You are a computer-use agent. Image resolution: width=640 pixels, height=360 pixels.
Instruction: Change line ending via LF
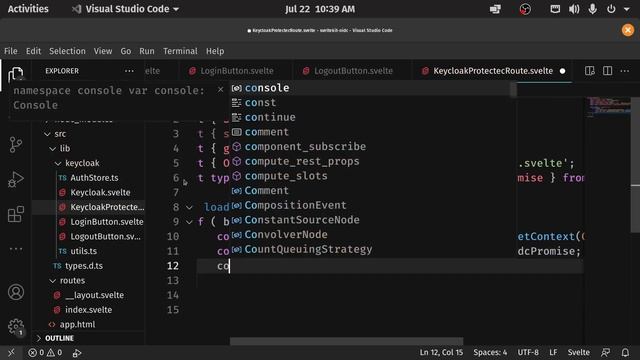553,352
